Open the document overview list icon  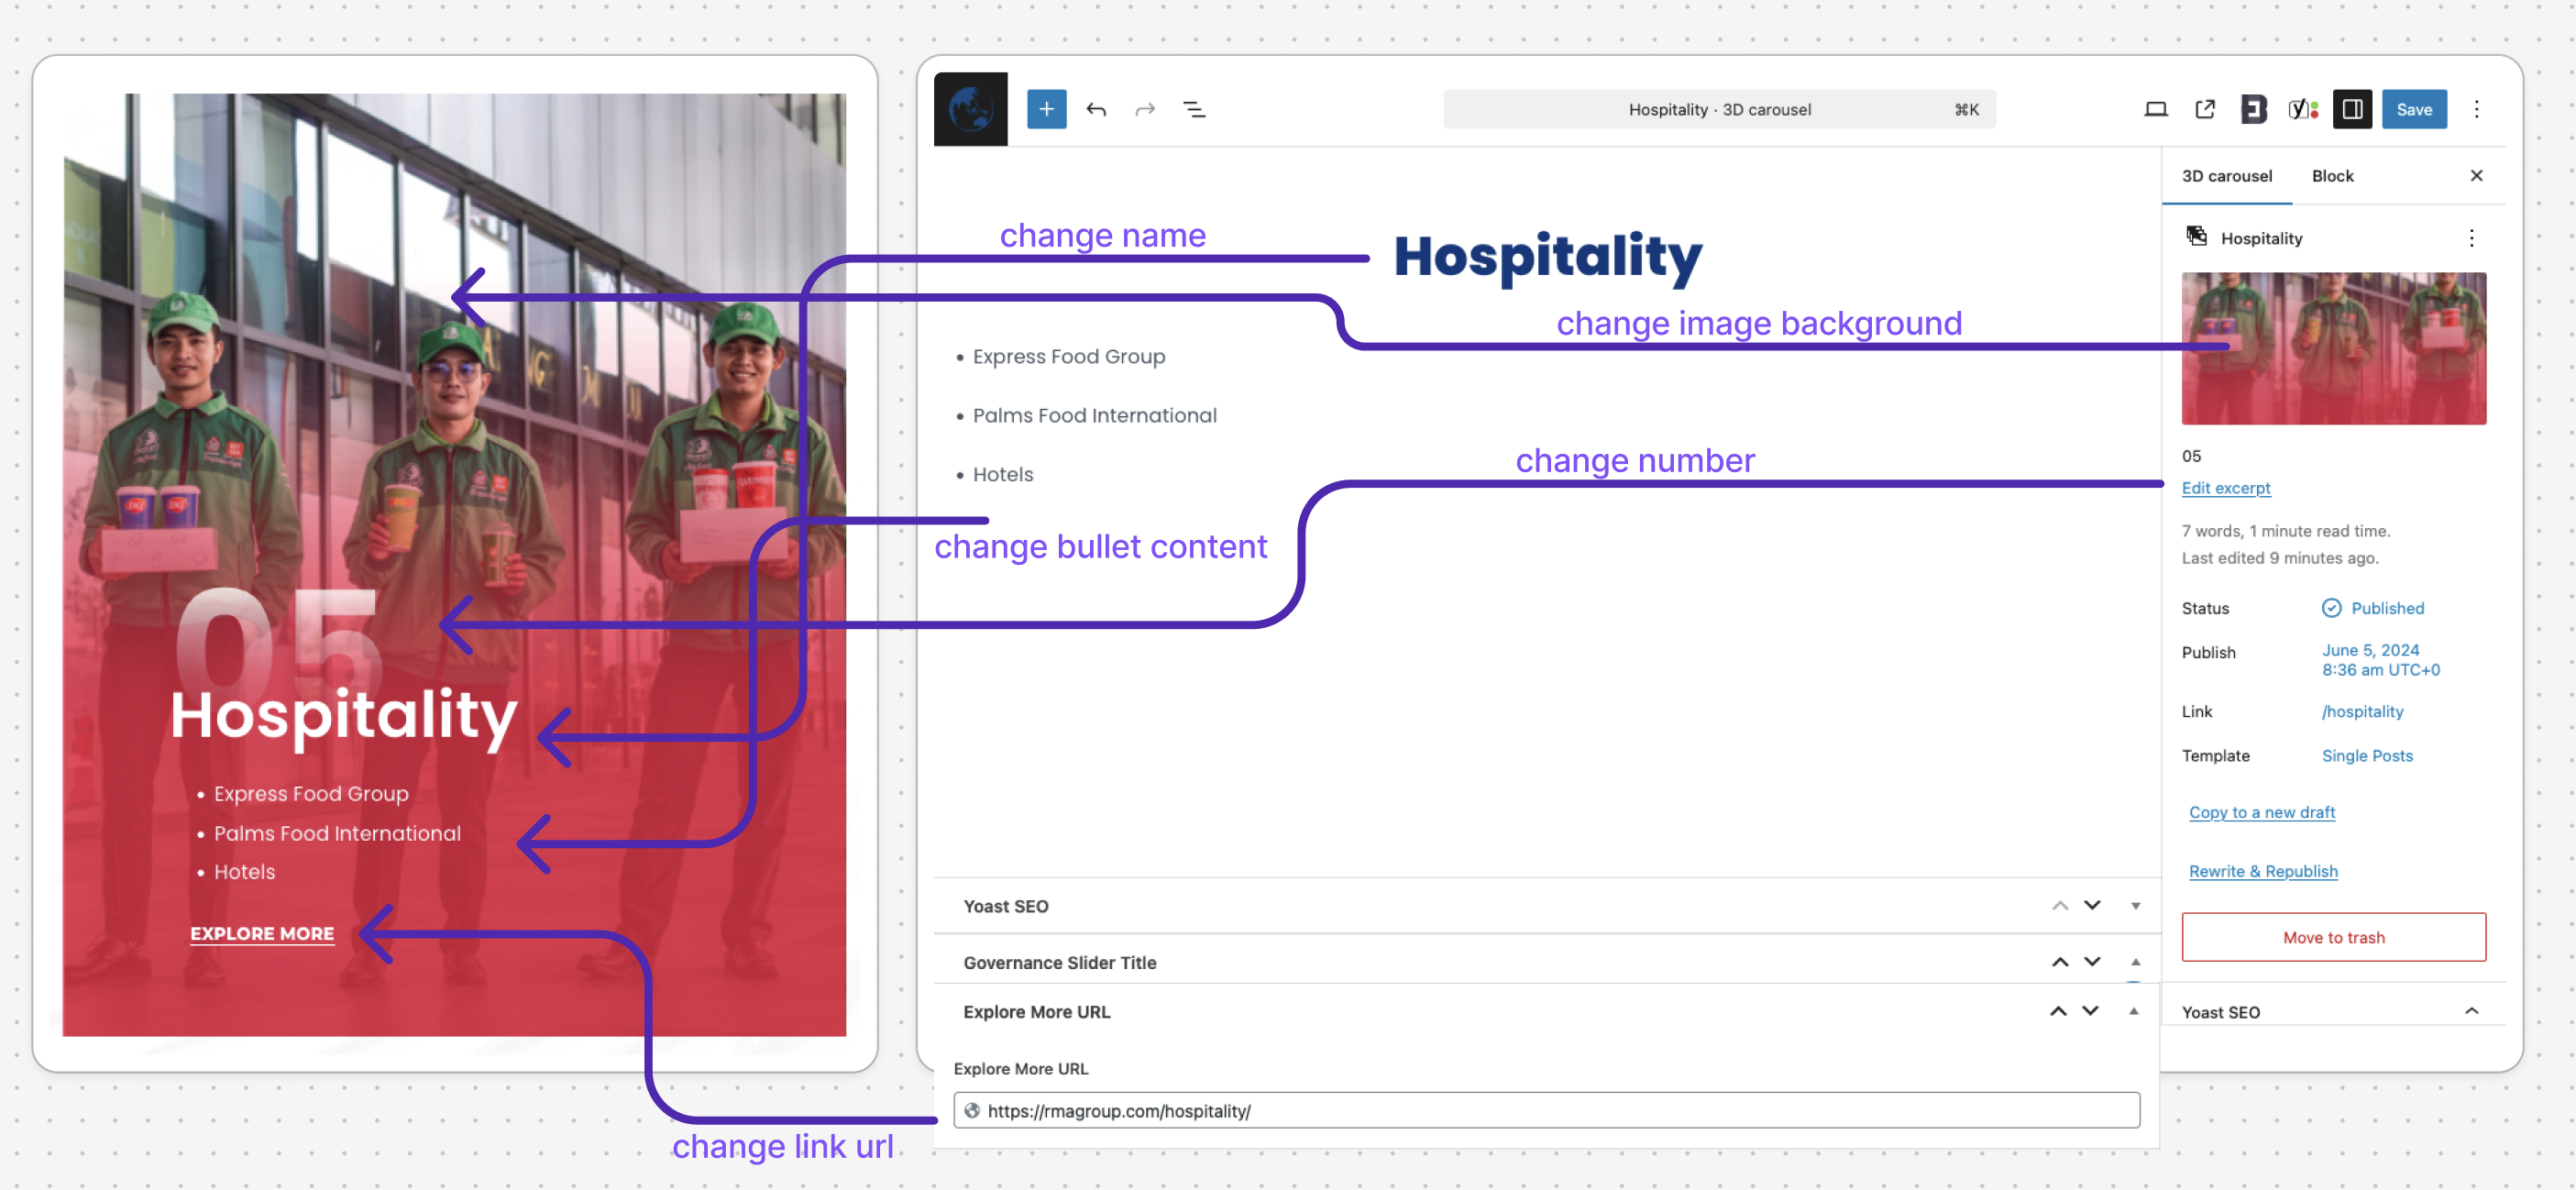coord(1194,109)
